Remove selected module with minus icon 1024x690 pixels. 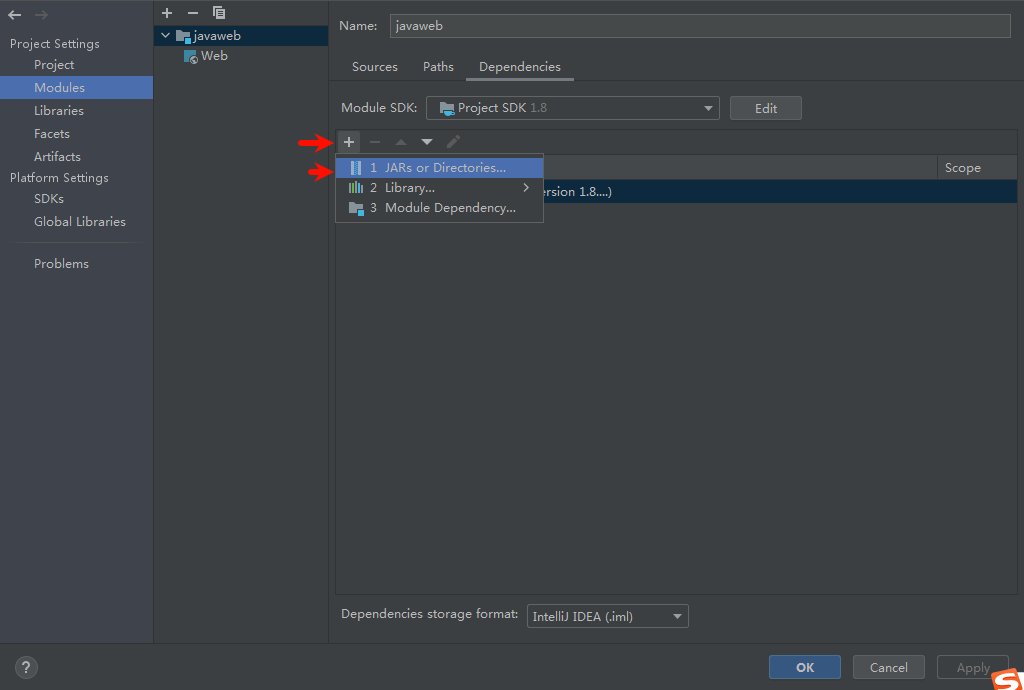point(193,13)
